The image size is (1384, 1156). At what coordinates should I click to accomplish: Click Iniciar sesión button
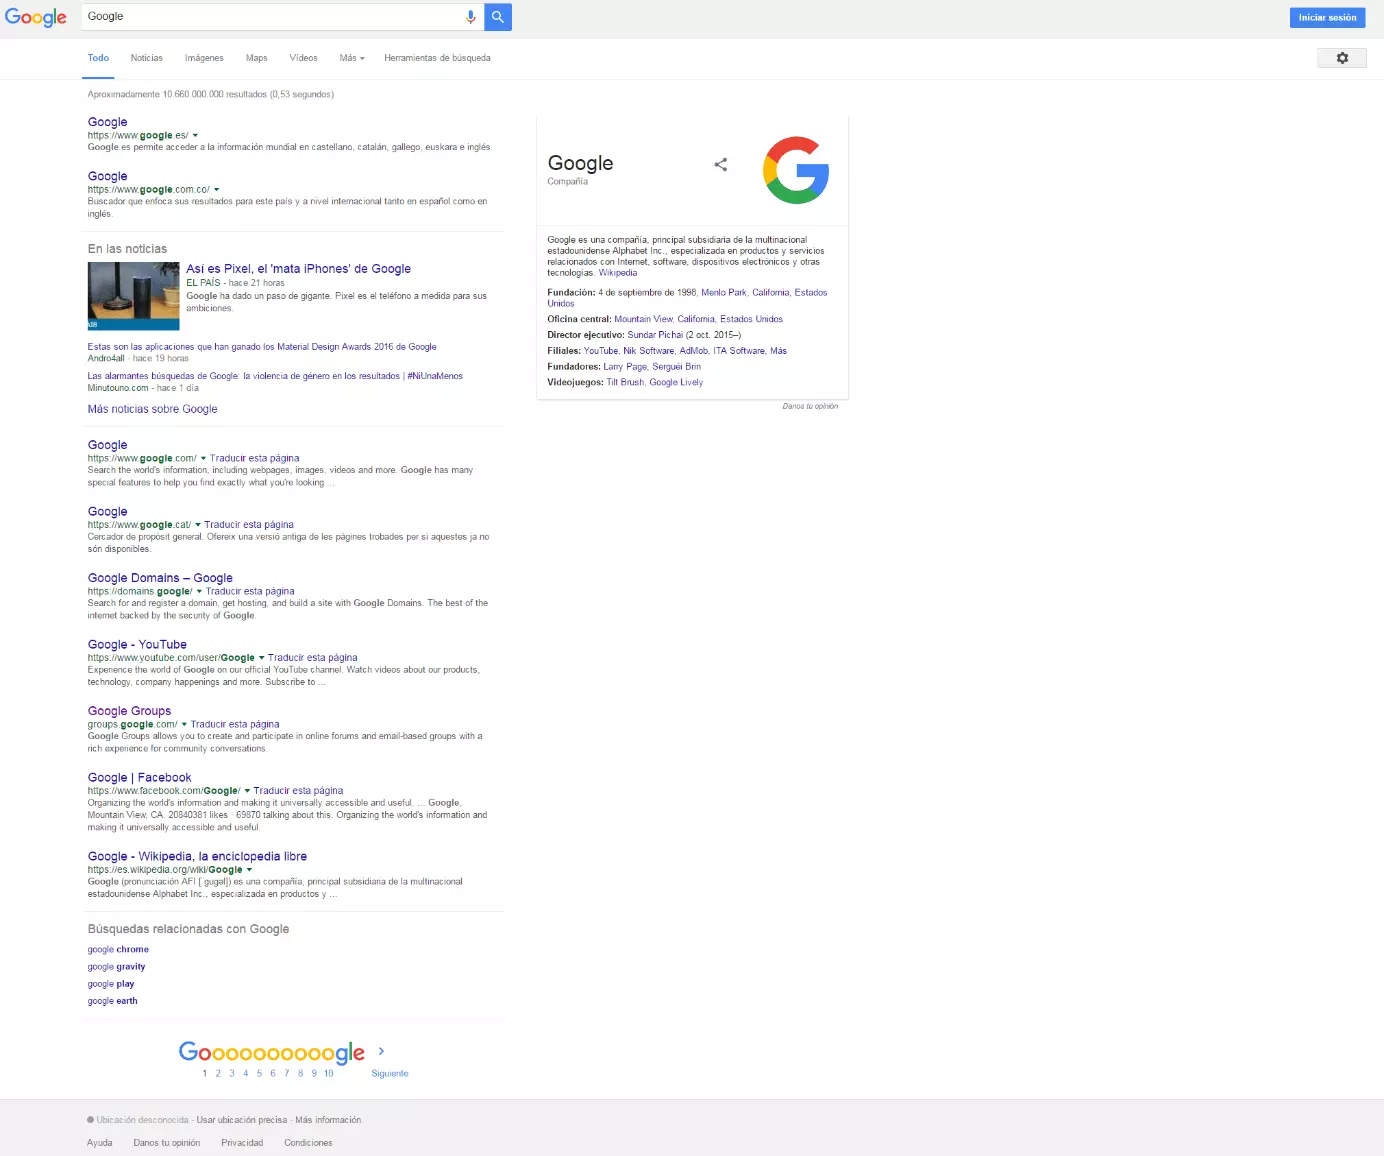[1327, 17]
